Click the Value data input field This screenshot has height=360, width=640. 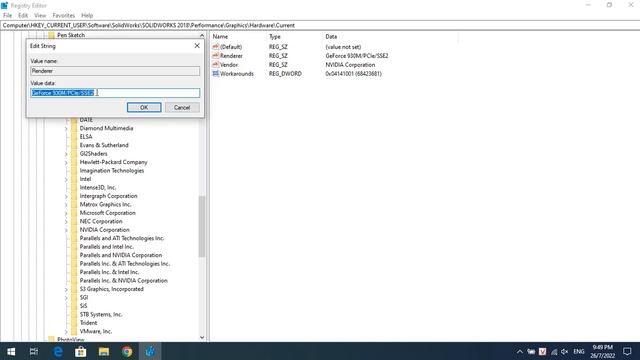click(115, 93)
